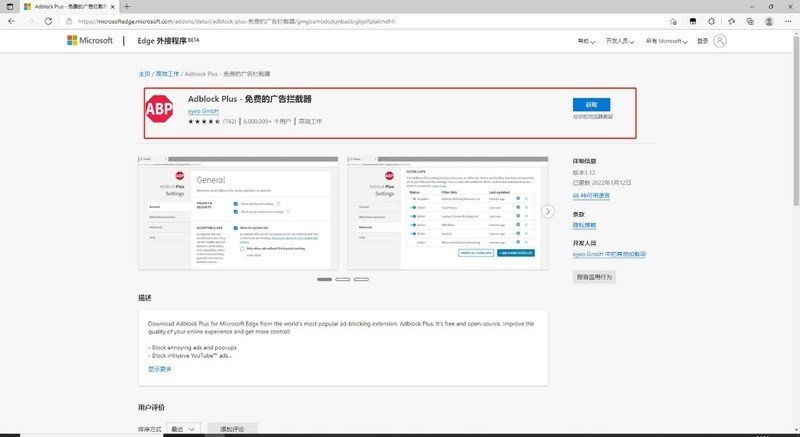Viewport: 800px width, 437px height.
Task: Click the 高效工作 category next to user count
Action: tap(310, 121)
